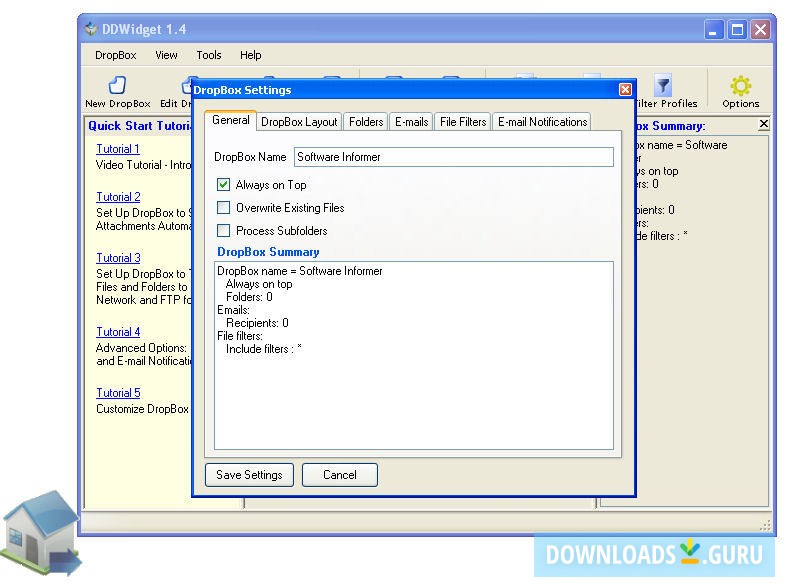Maximize the DDWidget window
This screenshot has height=587, width=785.
pos(737,30)
